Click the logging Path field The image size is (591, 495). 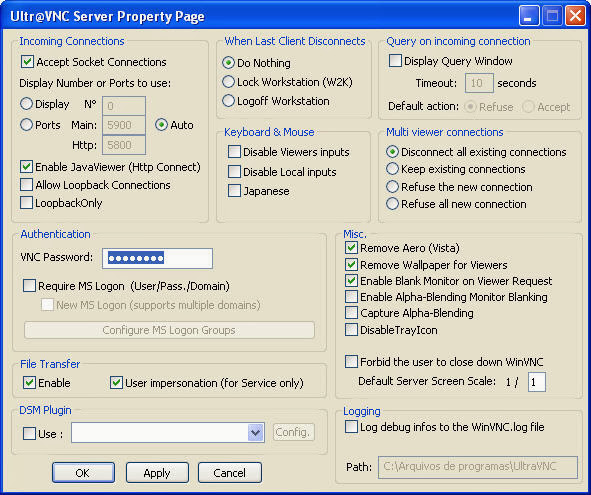(x=478, y=467)
